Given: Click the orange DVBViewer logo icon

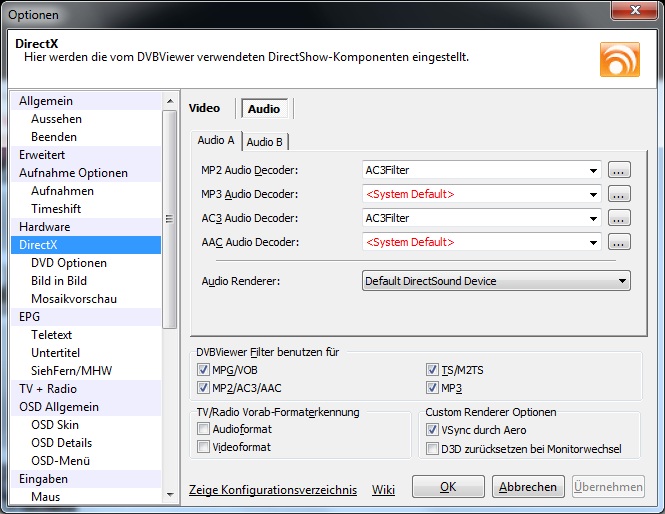Looking at the screenshot, I should (619, 60).
